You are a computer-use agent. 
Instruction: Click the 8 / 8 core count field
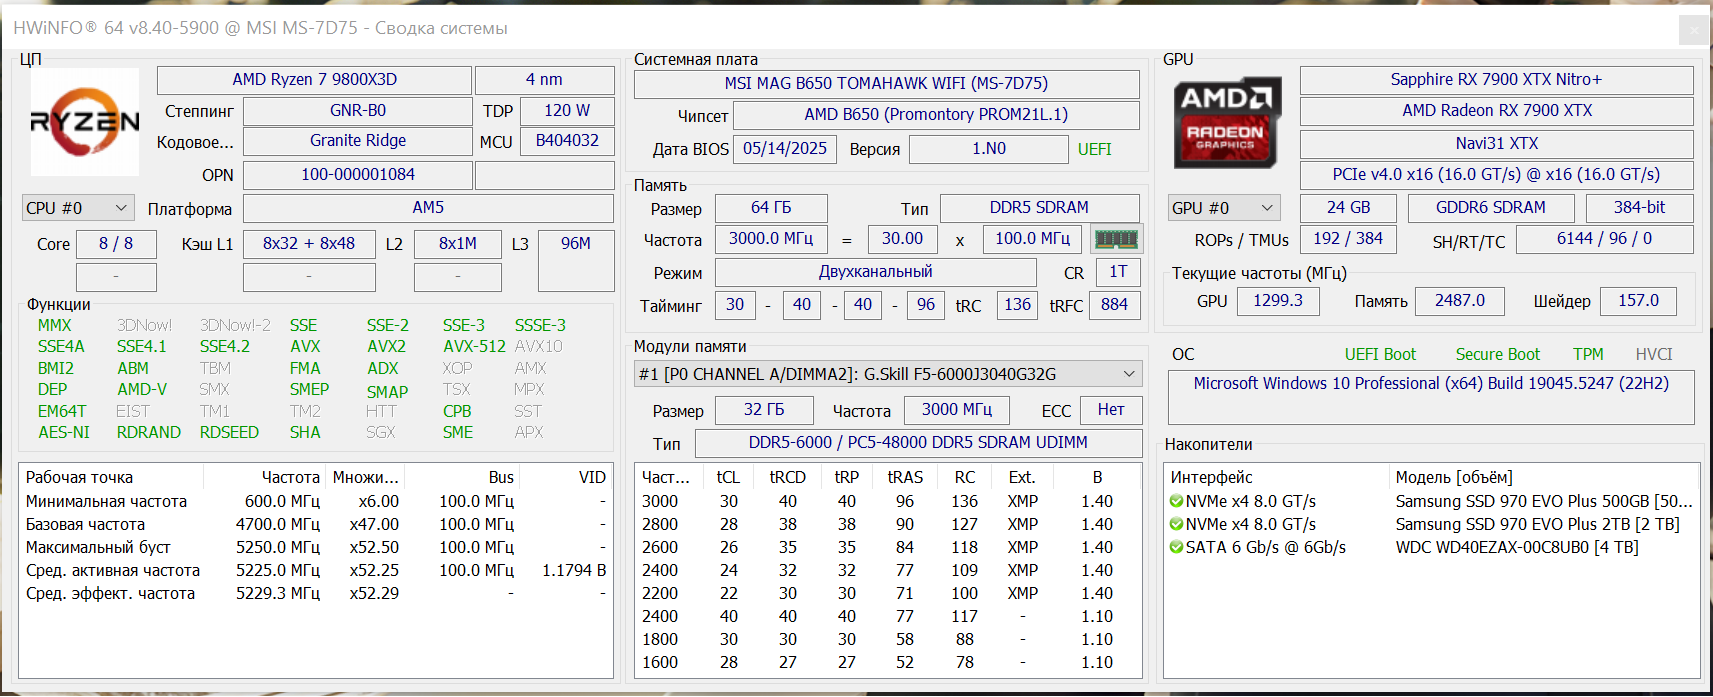[116, 244]
